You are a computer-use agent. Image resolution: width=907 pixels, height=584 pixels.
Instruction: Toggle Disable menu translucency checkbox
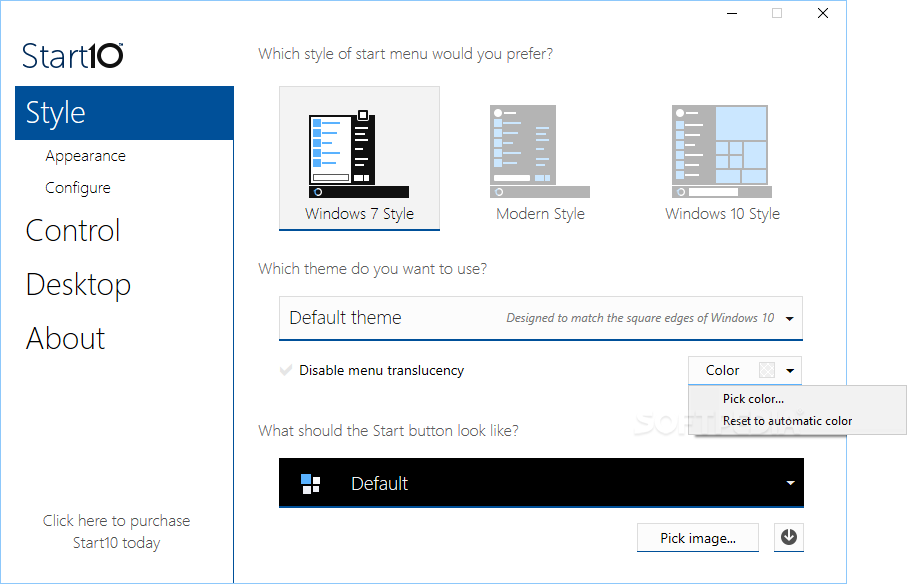click(x=286, y=370)
